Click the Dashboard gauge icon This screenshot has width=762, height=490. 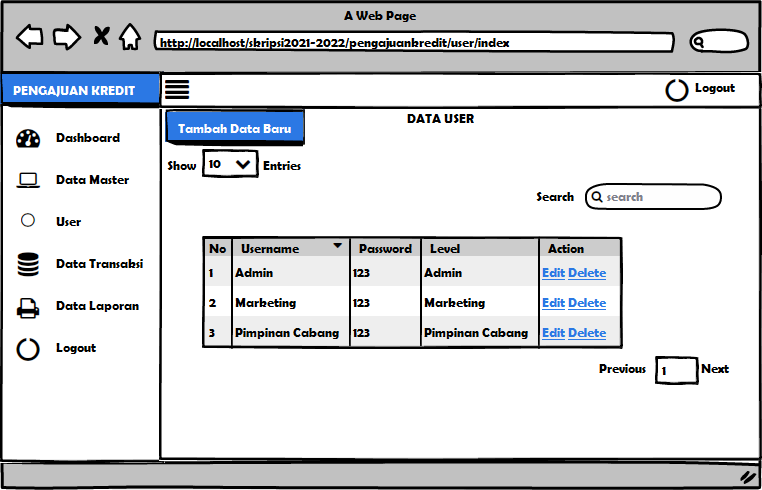(x=28, y=139)
